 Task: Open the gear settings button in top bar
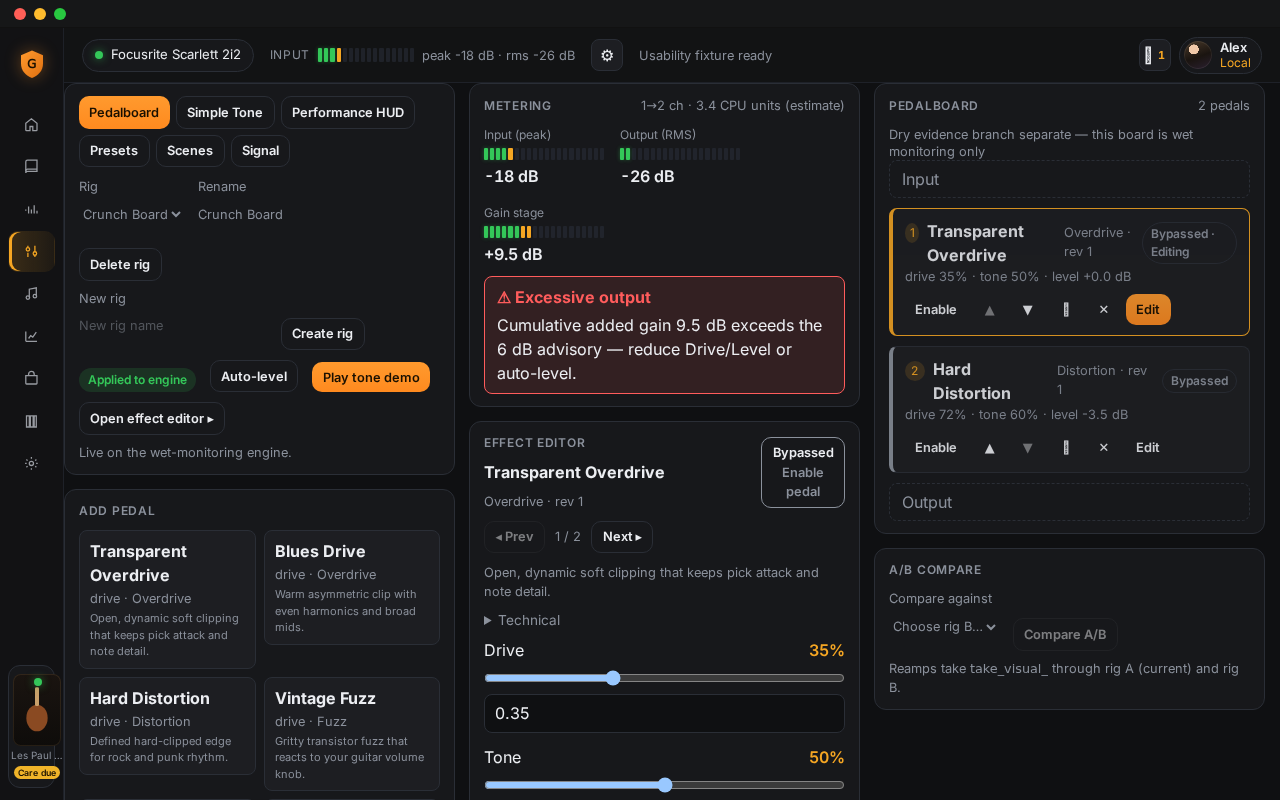607,55
